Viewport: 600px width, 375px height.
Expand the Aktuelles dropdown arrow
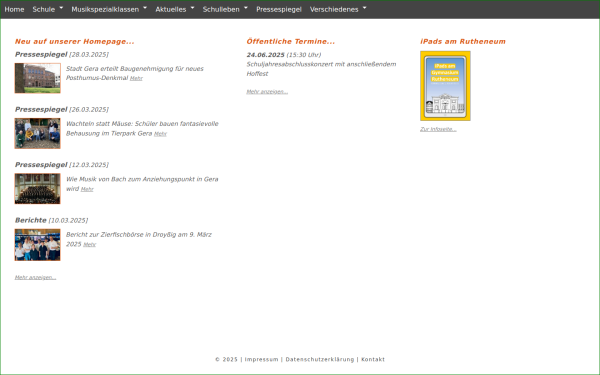[192, 8]
